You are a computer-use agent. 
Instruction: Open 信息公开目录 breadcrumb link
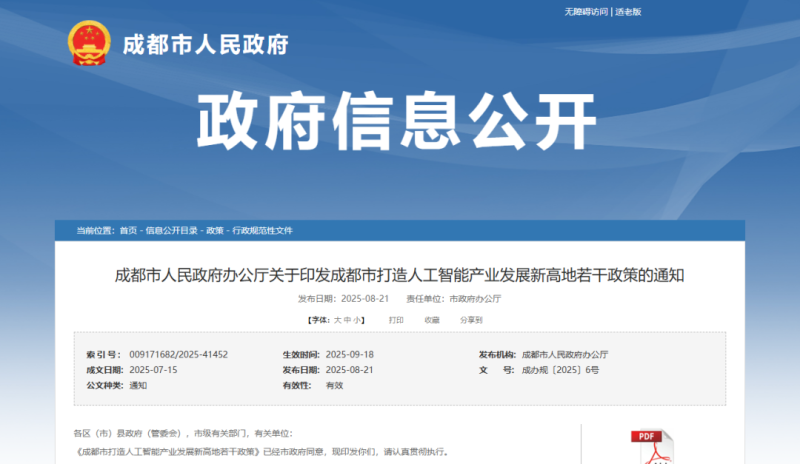point(171,230)
